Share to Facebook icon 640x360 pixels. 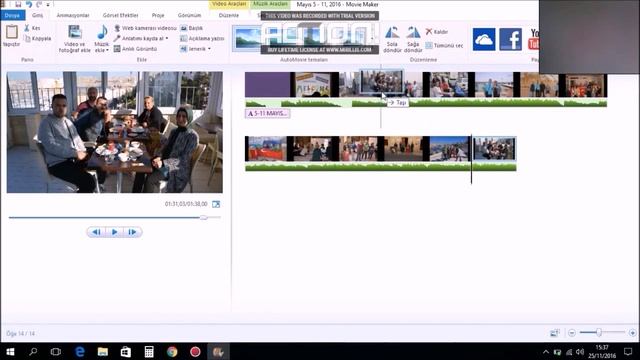pyautogui.click(x=510, y=40)
